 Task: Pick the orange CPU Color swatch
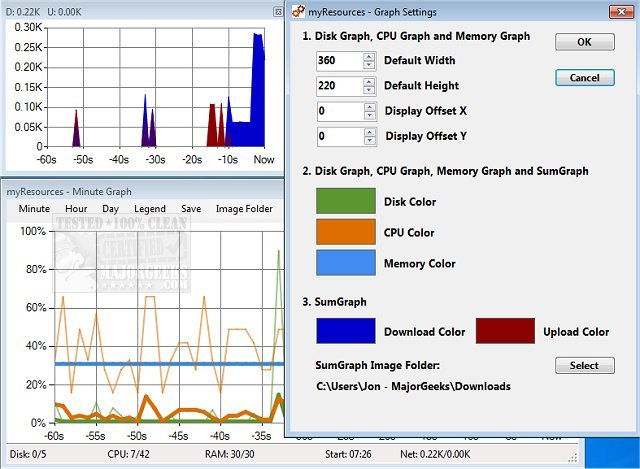(346, 232)
